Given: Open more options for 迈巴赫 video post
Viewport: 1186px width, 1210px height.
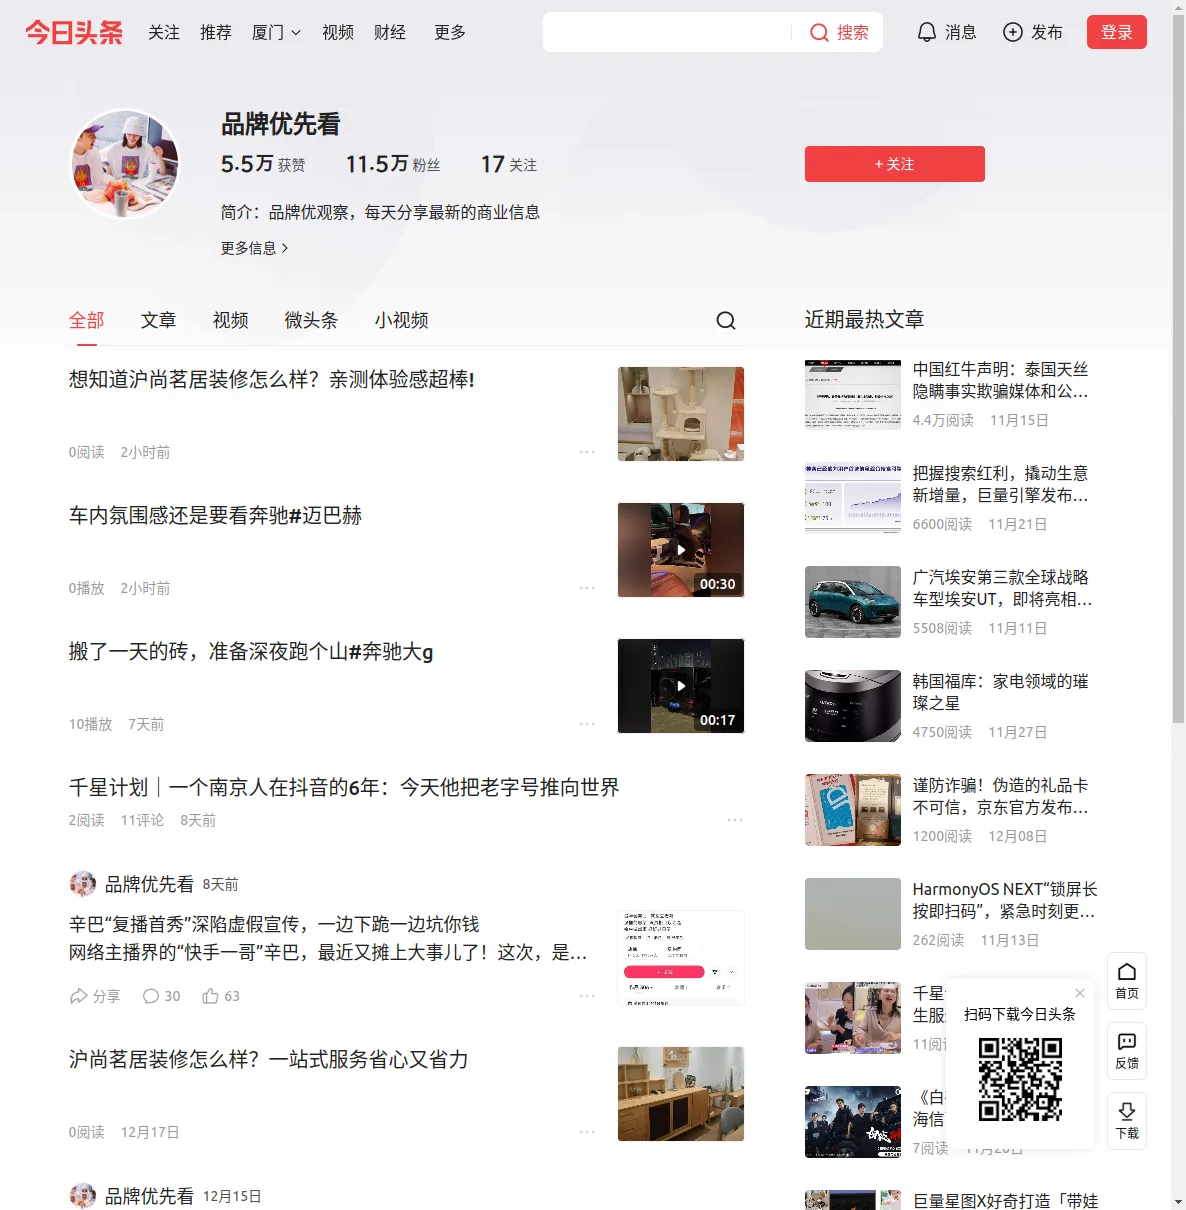Looking at the screenshot, I should coord(587,588).
